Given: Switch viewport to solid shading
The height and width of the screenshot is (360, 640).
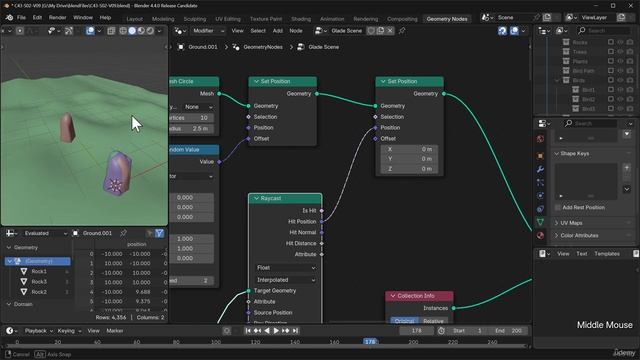Looking at the screenshot, I should click(132, 31).
